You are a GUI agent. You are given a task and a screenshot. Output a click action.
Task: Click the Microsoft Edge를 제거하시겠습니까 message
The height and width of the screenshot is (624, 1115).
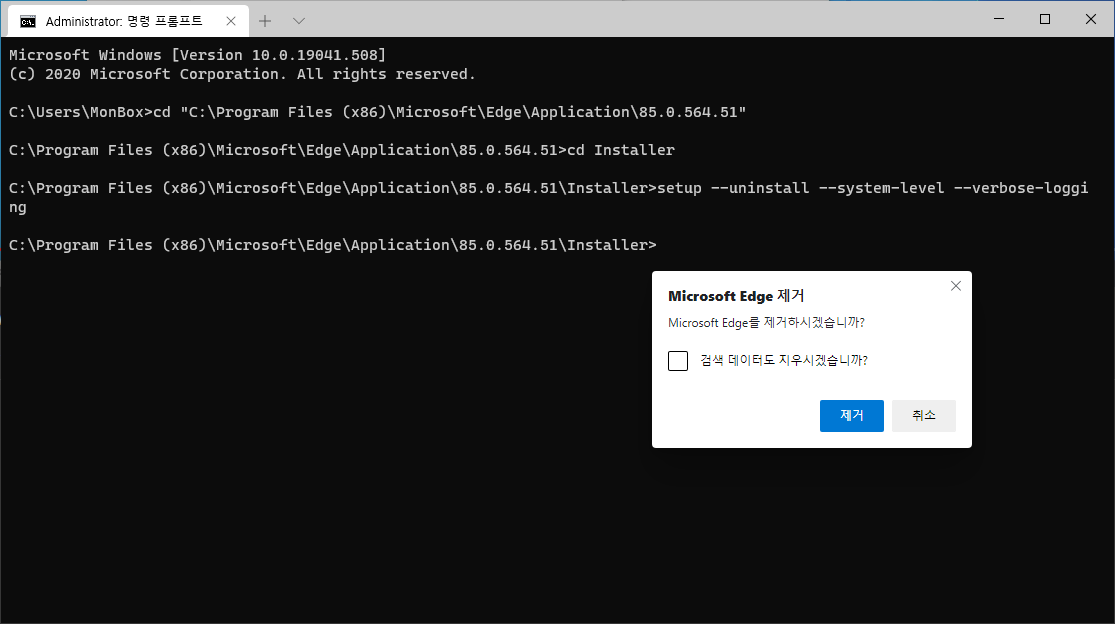click(x=766, y=323)
